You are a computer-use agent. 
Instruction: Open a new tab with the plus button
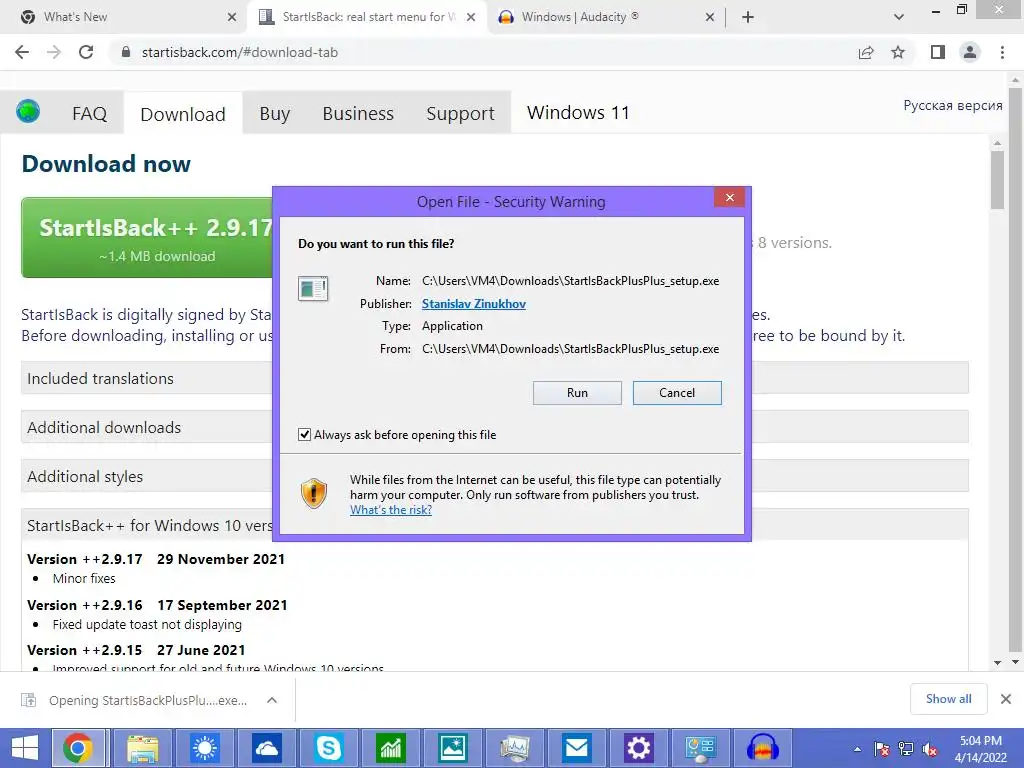coord(748,17)
